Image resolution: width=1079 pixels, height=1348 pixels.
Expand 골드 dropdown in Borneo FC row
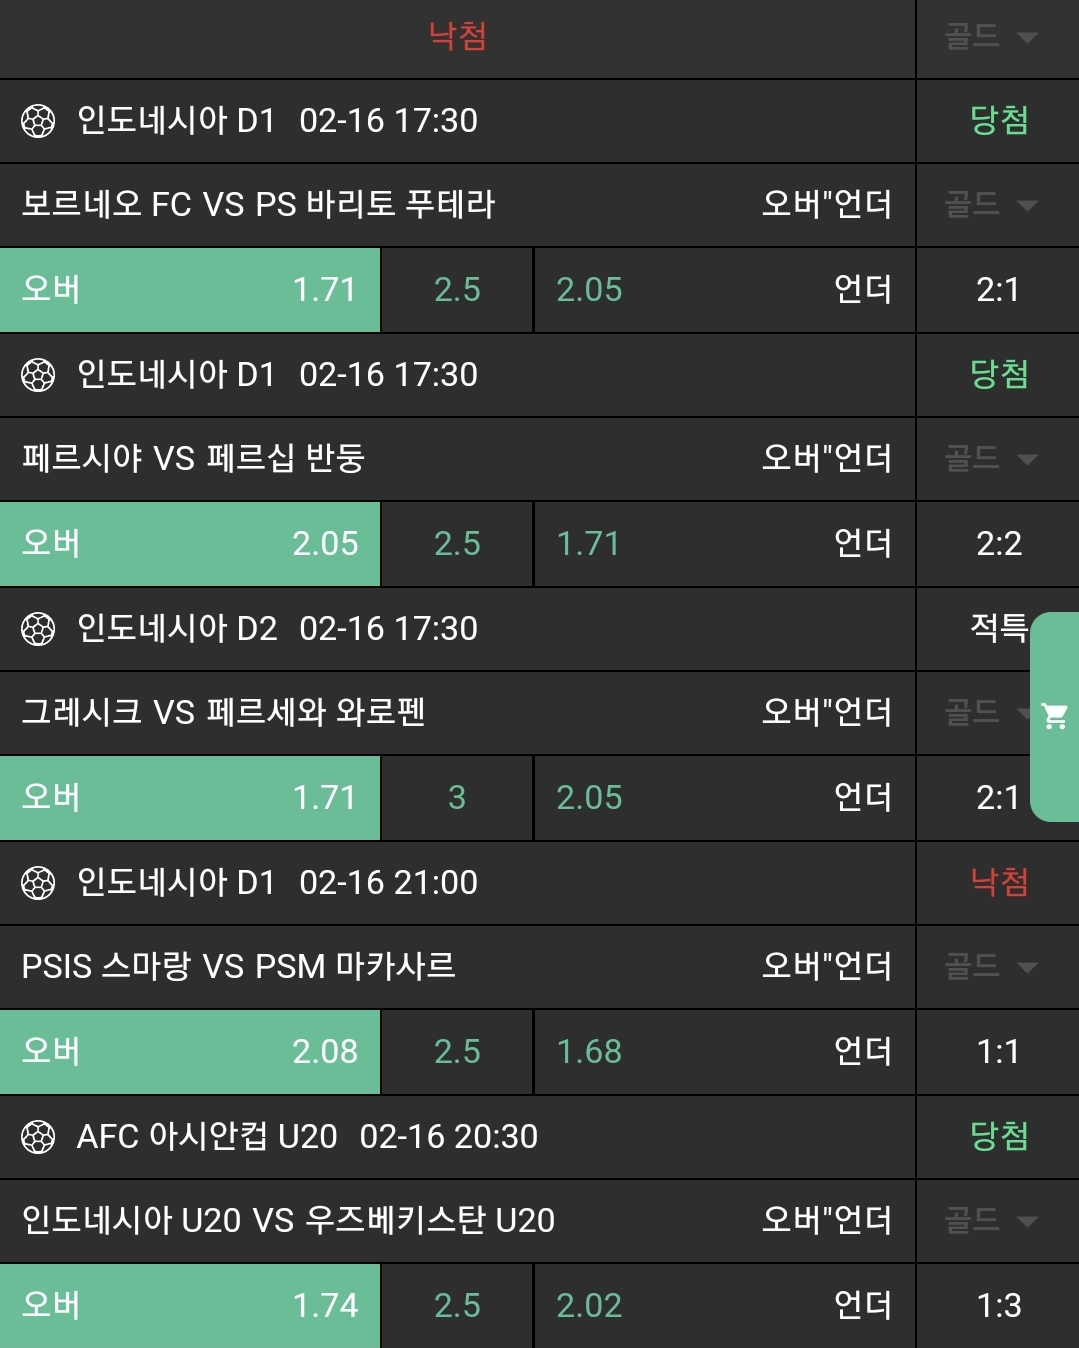coord(991,205)
